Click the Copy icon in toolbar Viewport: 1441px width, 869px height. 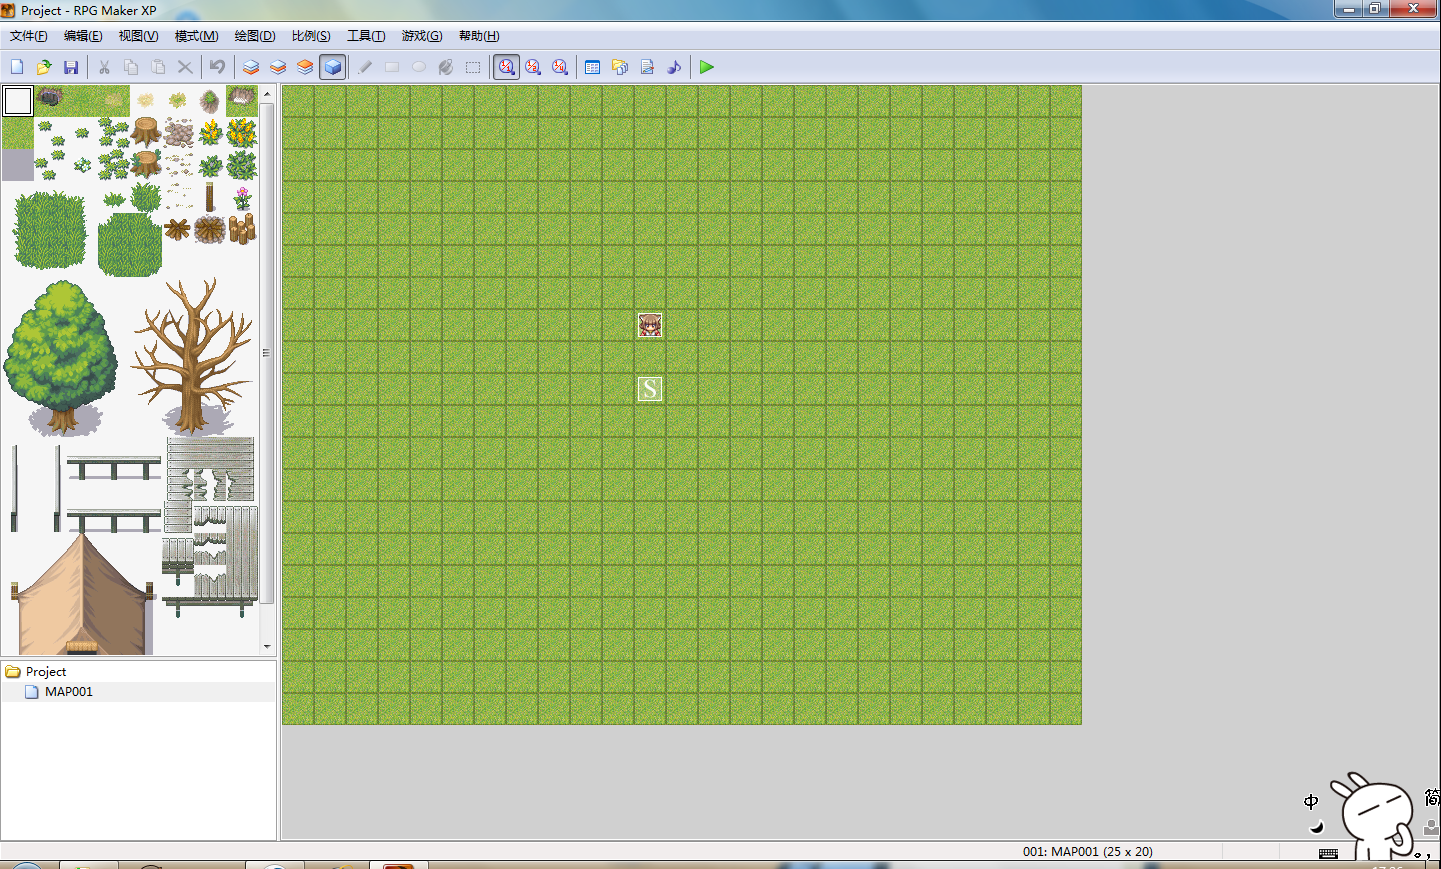(131, 67)
